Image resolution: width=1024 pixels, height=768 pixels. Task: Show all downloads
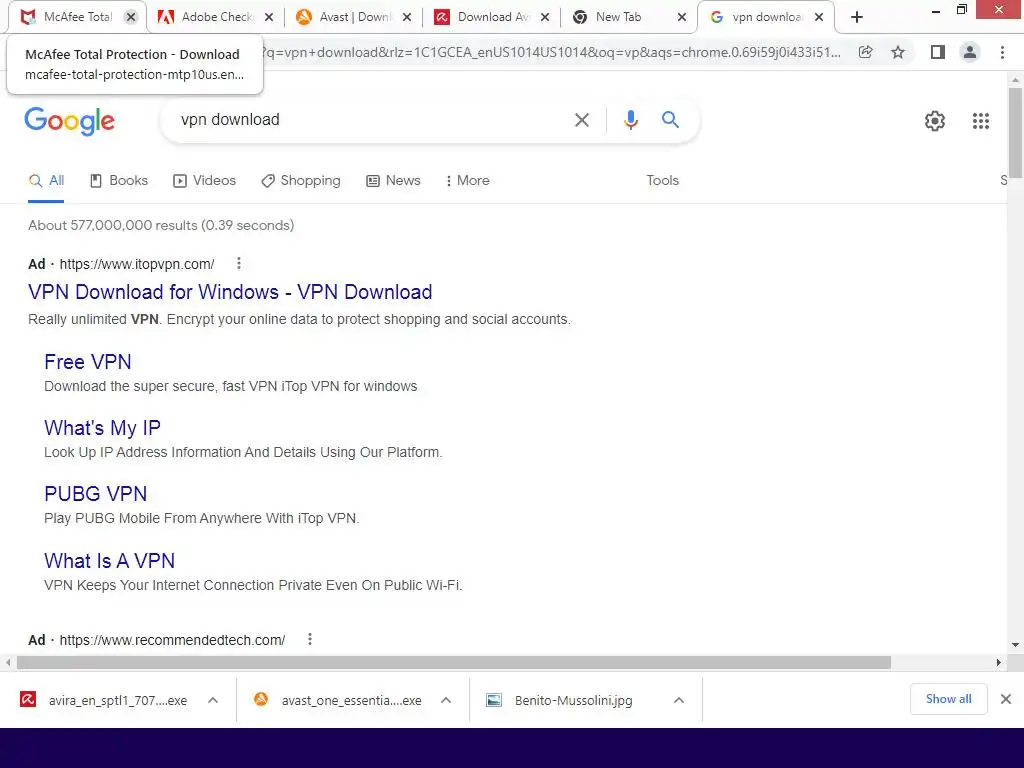click(948, 699)
